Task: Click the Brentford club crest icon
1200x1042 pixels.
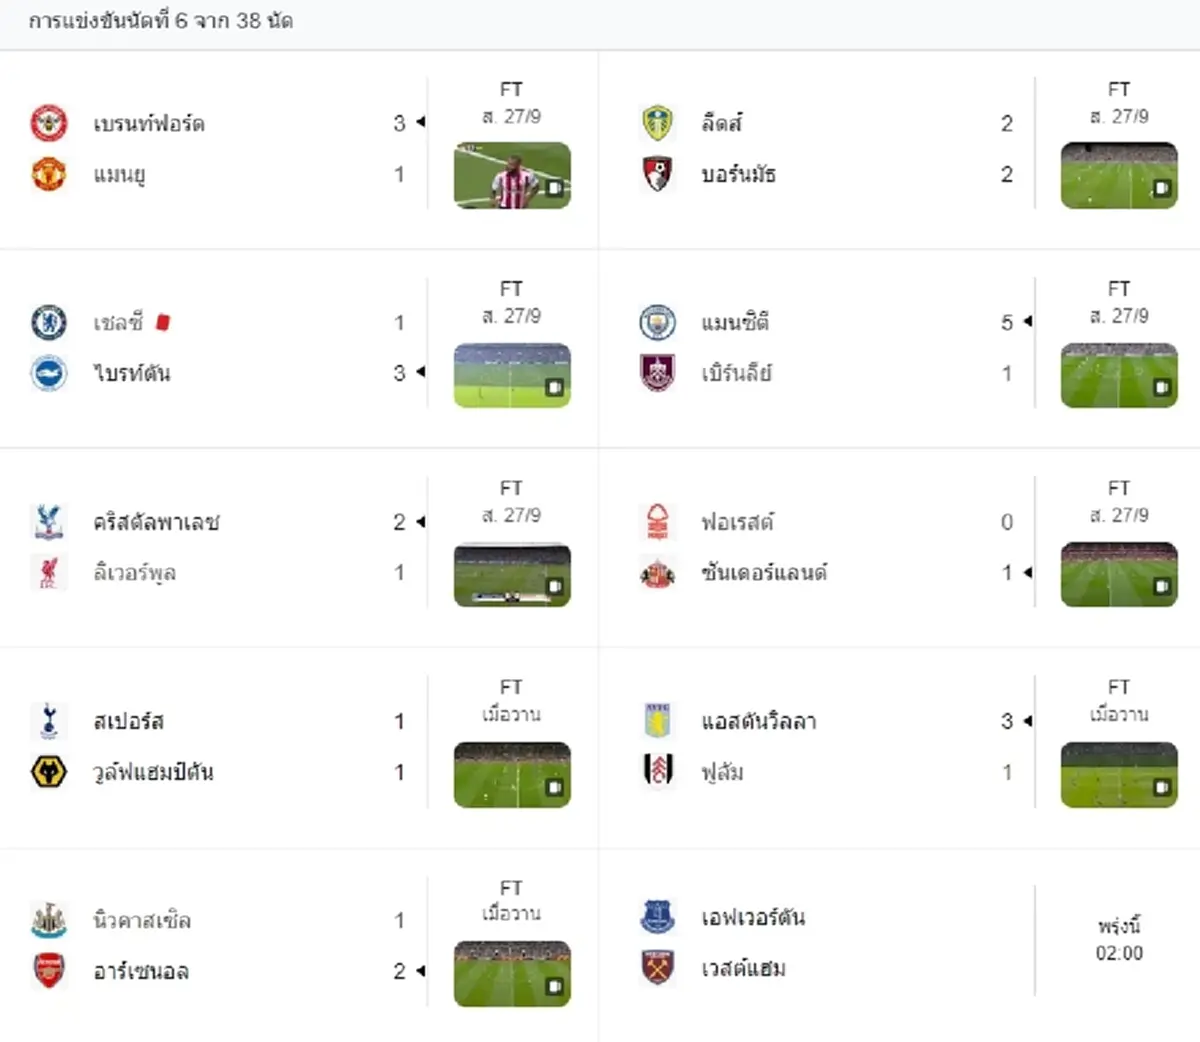Action: (x=48, y=123)
